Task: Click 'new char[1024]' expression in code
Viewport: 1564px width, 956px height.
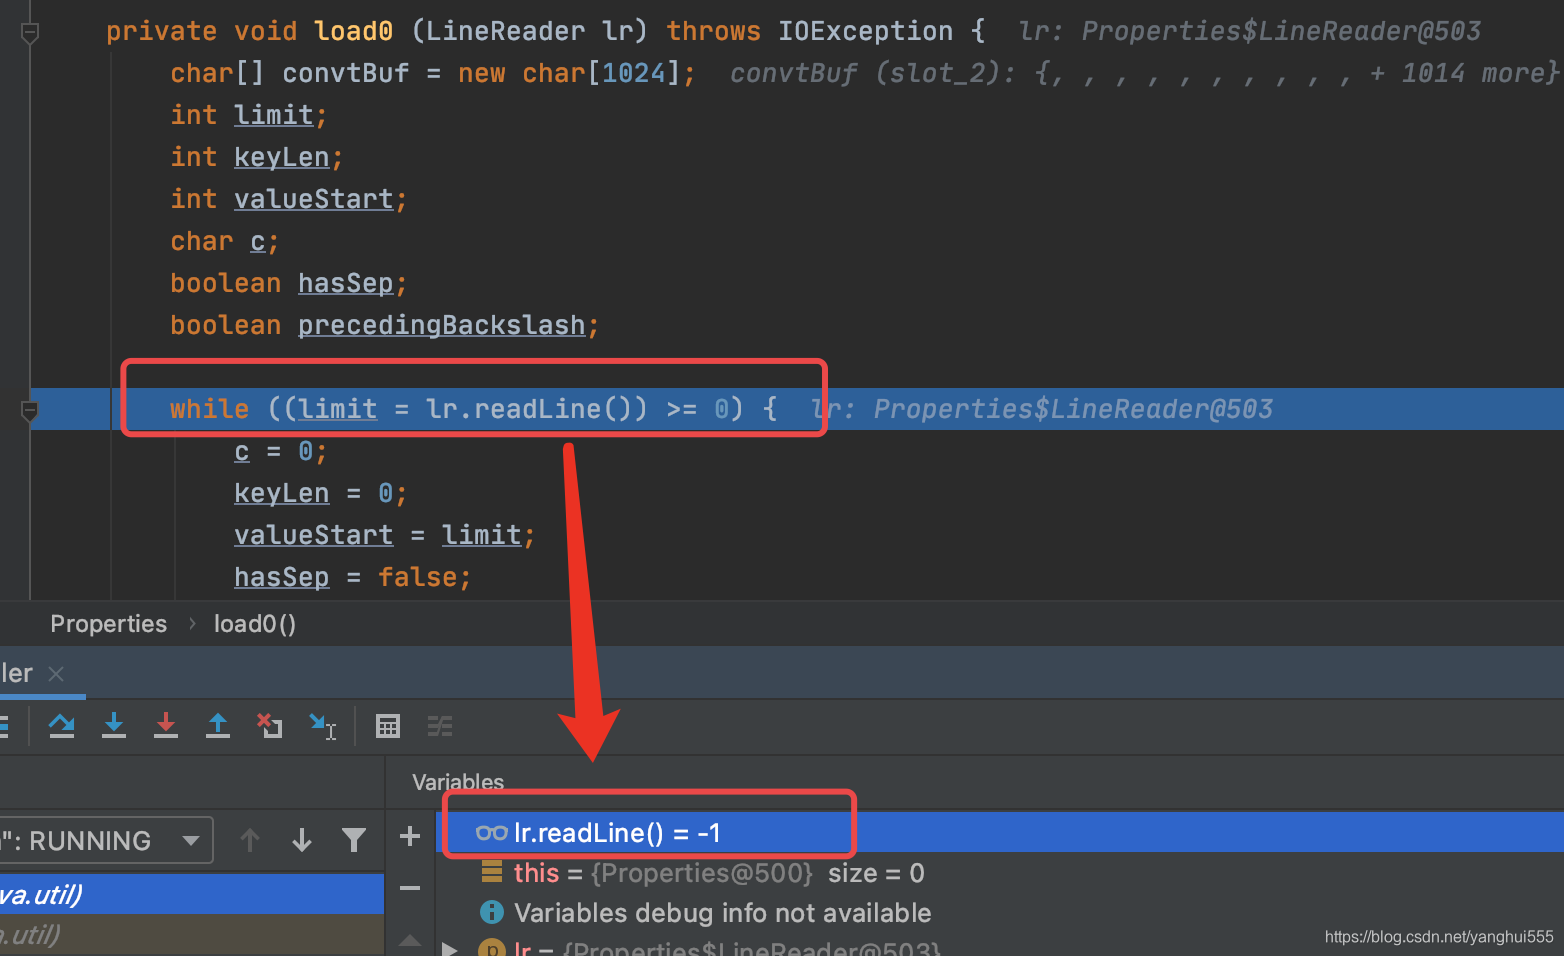Action: click(x=568, y=73)
